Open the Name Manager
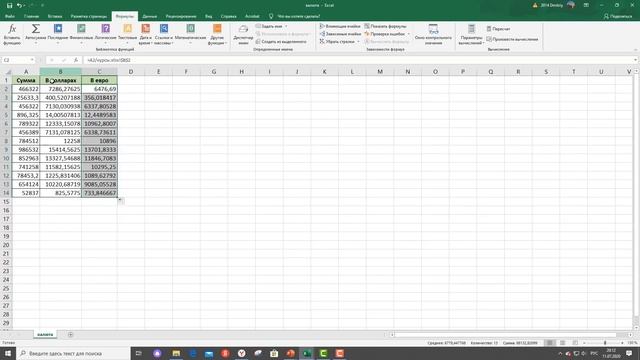 (x=243, y=34)
